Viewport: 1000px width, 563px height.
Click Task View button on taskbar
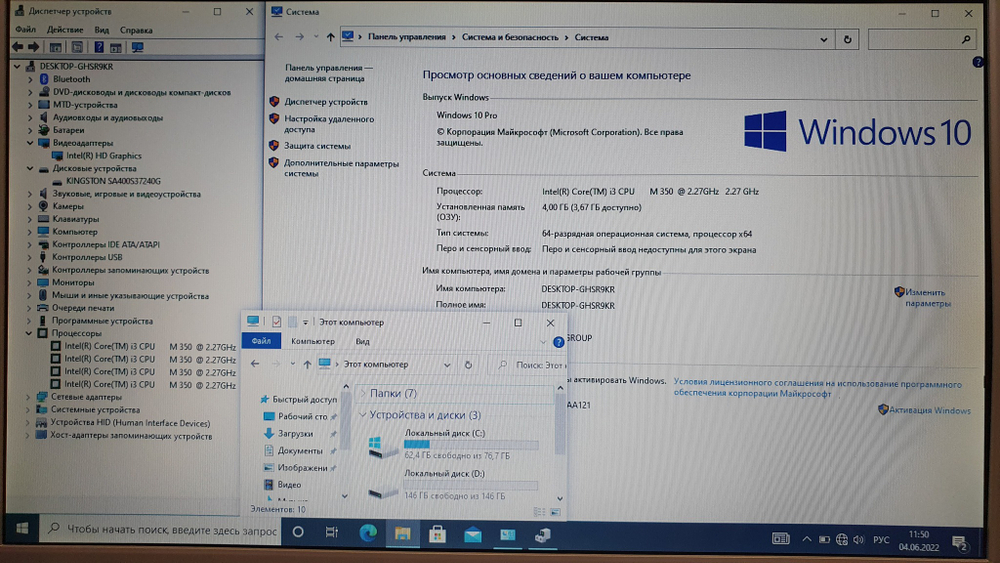[x=332, y=532]
